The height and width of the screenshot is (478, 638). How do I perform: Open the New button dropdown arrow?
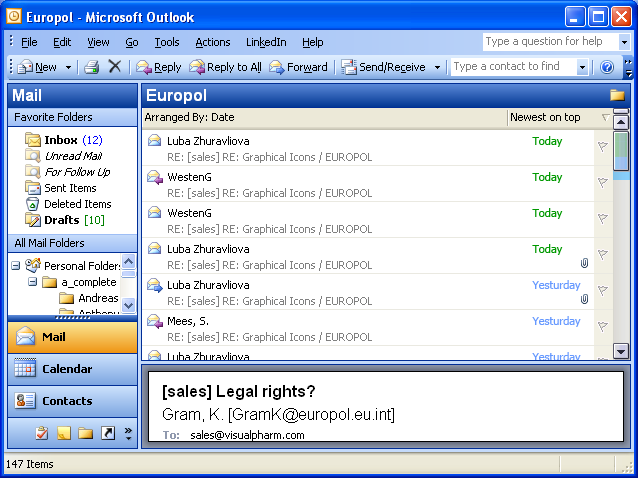68,67
